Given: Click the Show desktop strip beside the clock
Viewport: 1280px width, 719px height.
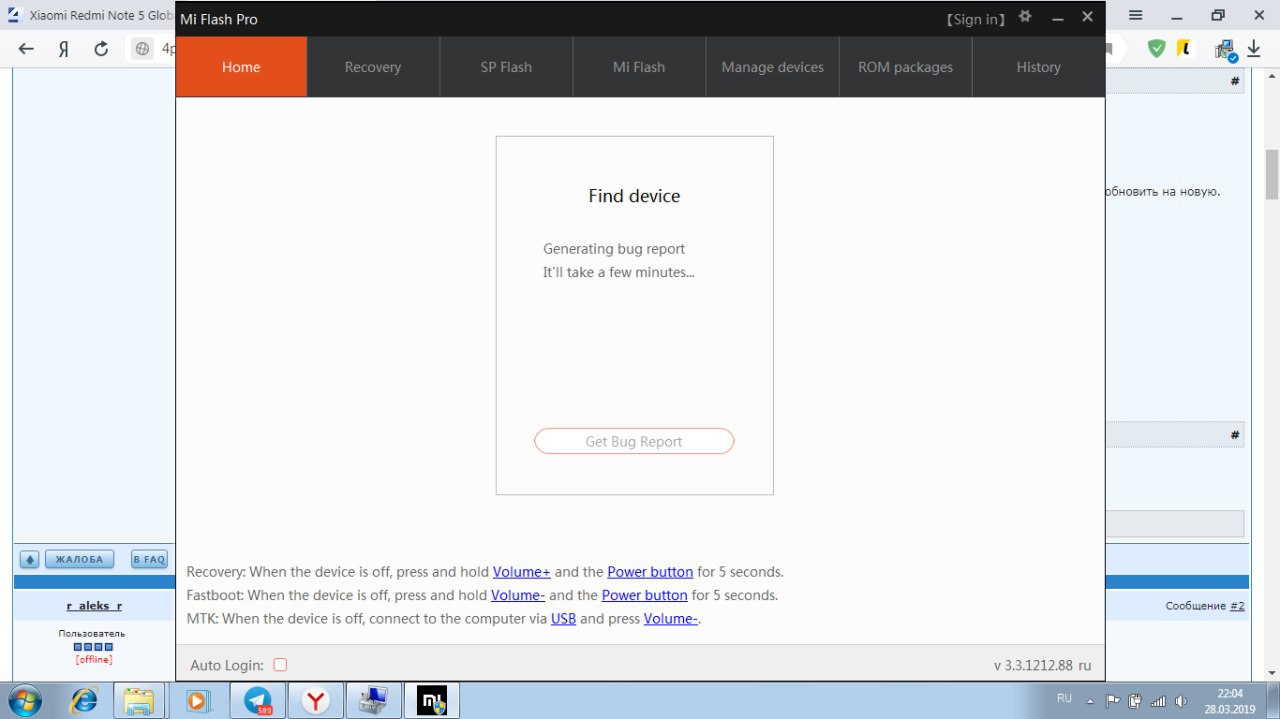Looking at the screenshot, I should tap(1272, 700).
